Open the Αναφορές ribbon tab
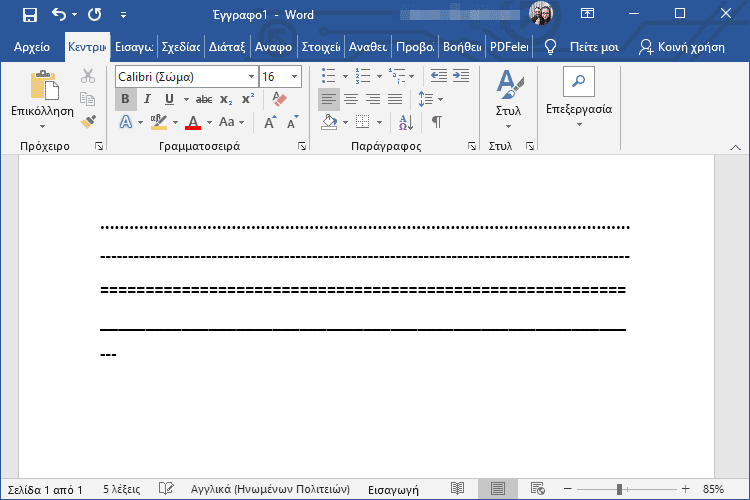Image resolution: width=750 pixels, height=500 pixels. (274, 47)
